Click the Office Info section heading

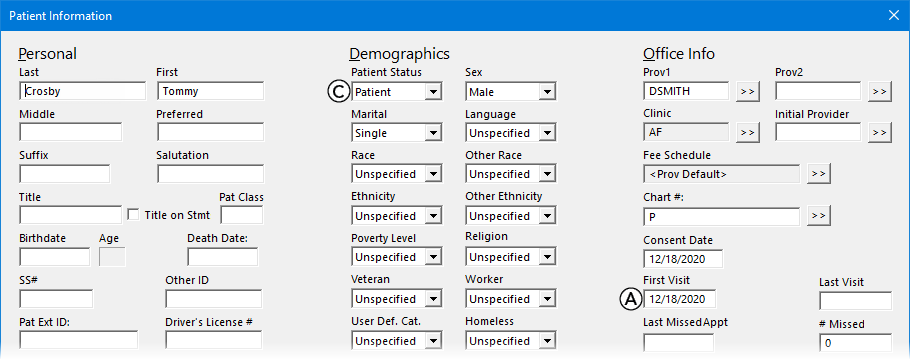[679, 54]
